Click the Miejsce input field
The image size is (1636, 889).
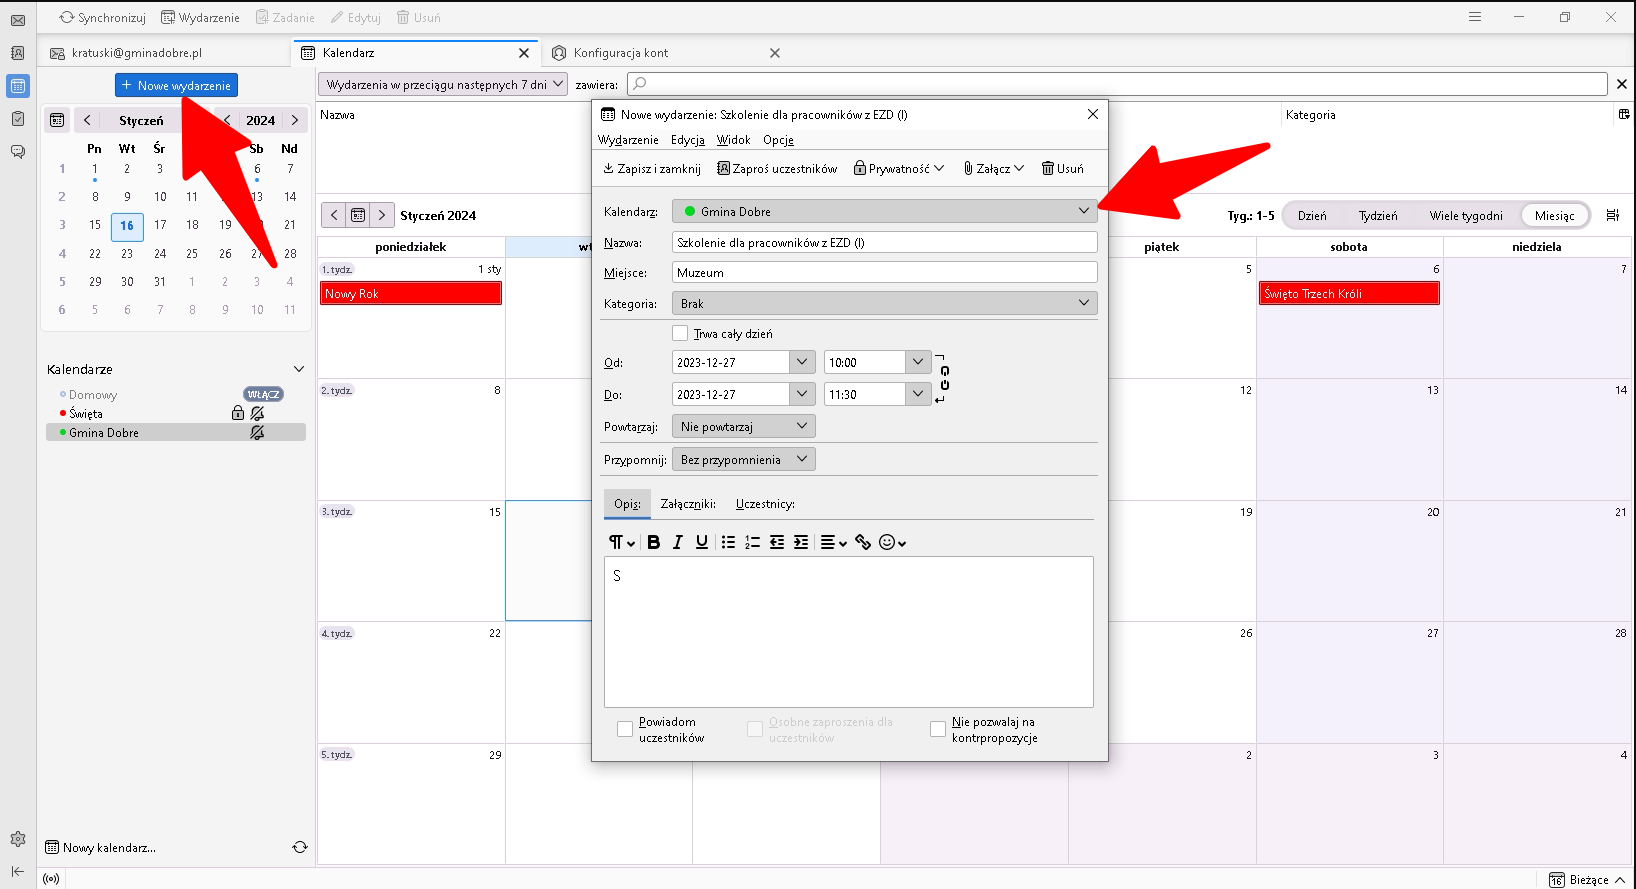tap(884, 273)
